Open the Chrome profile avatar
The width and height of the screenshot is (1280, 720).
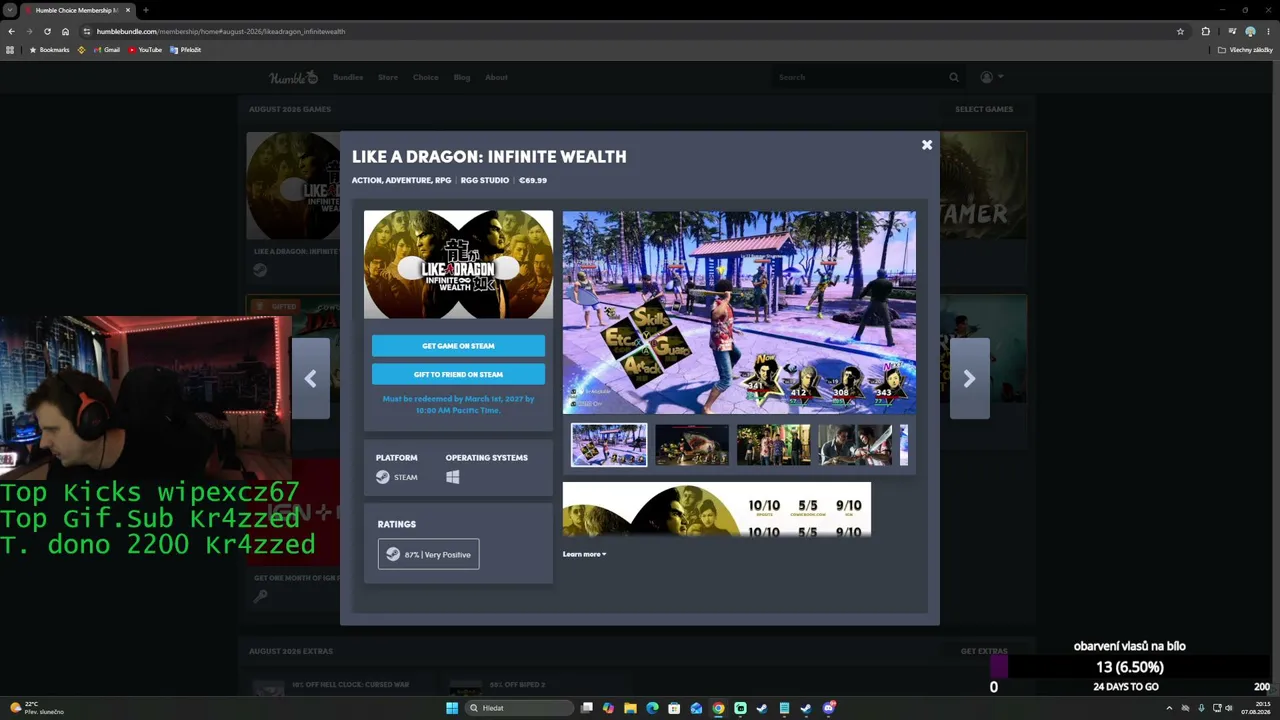pos(1250,31)
